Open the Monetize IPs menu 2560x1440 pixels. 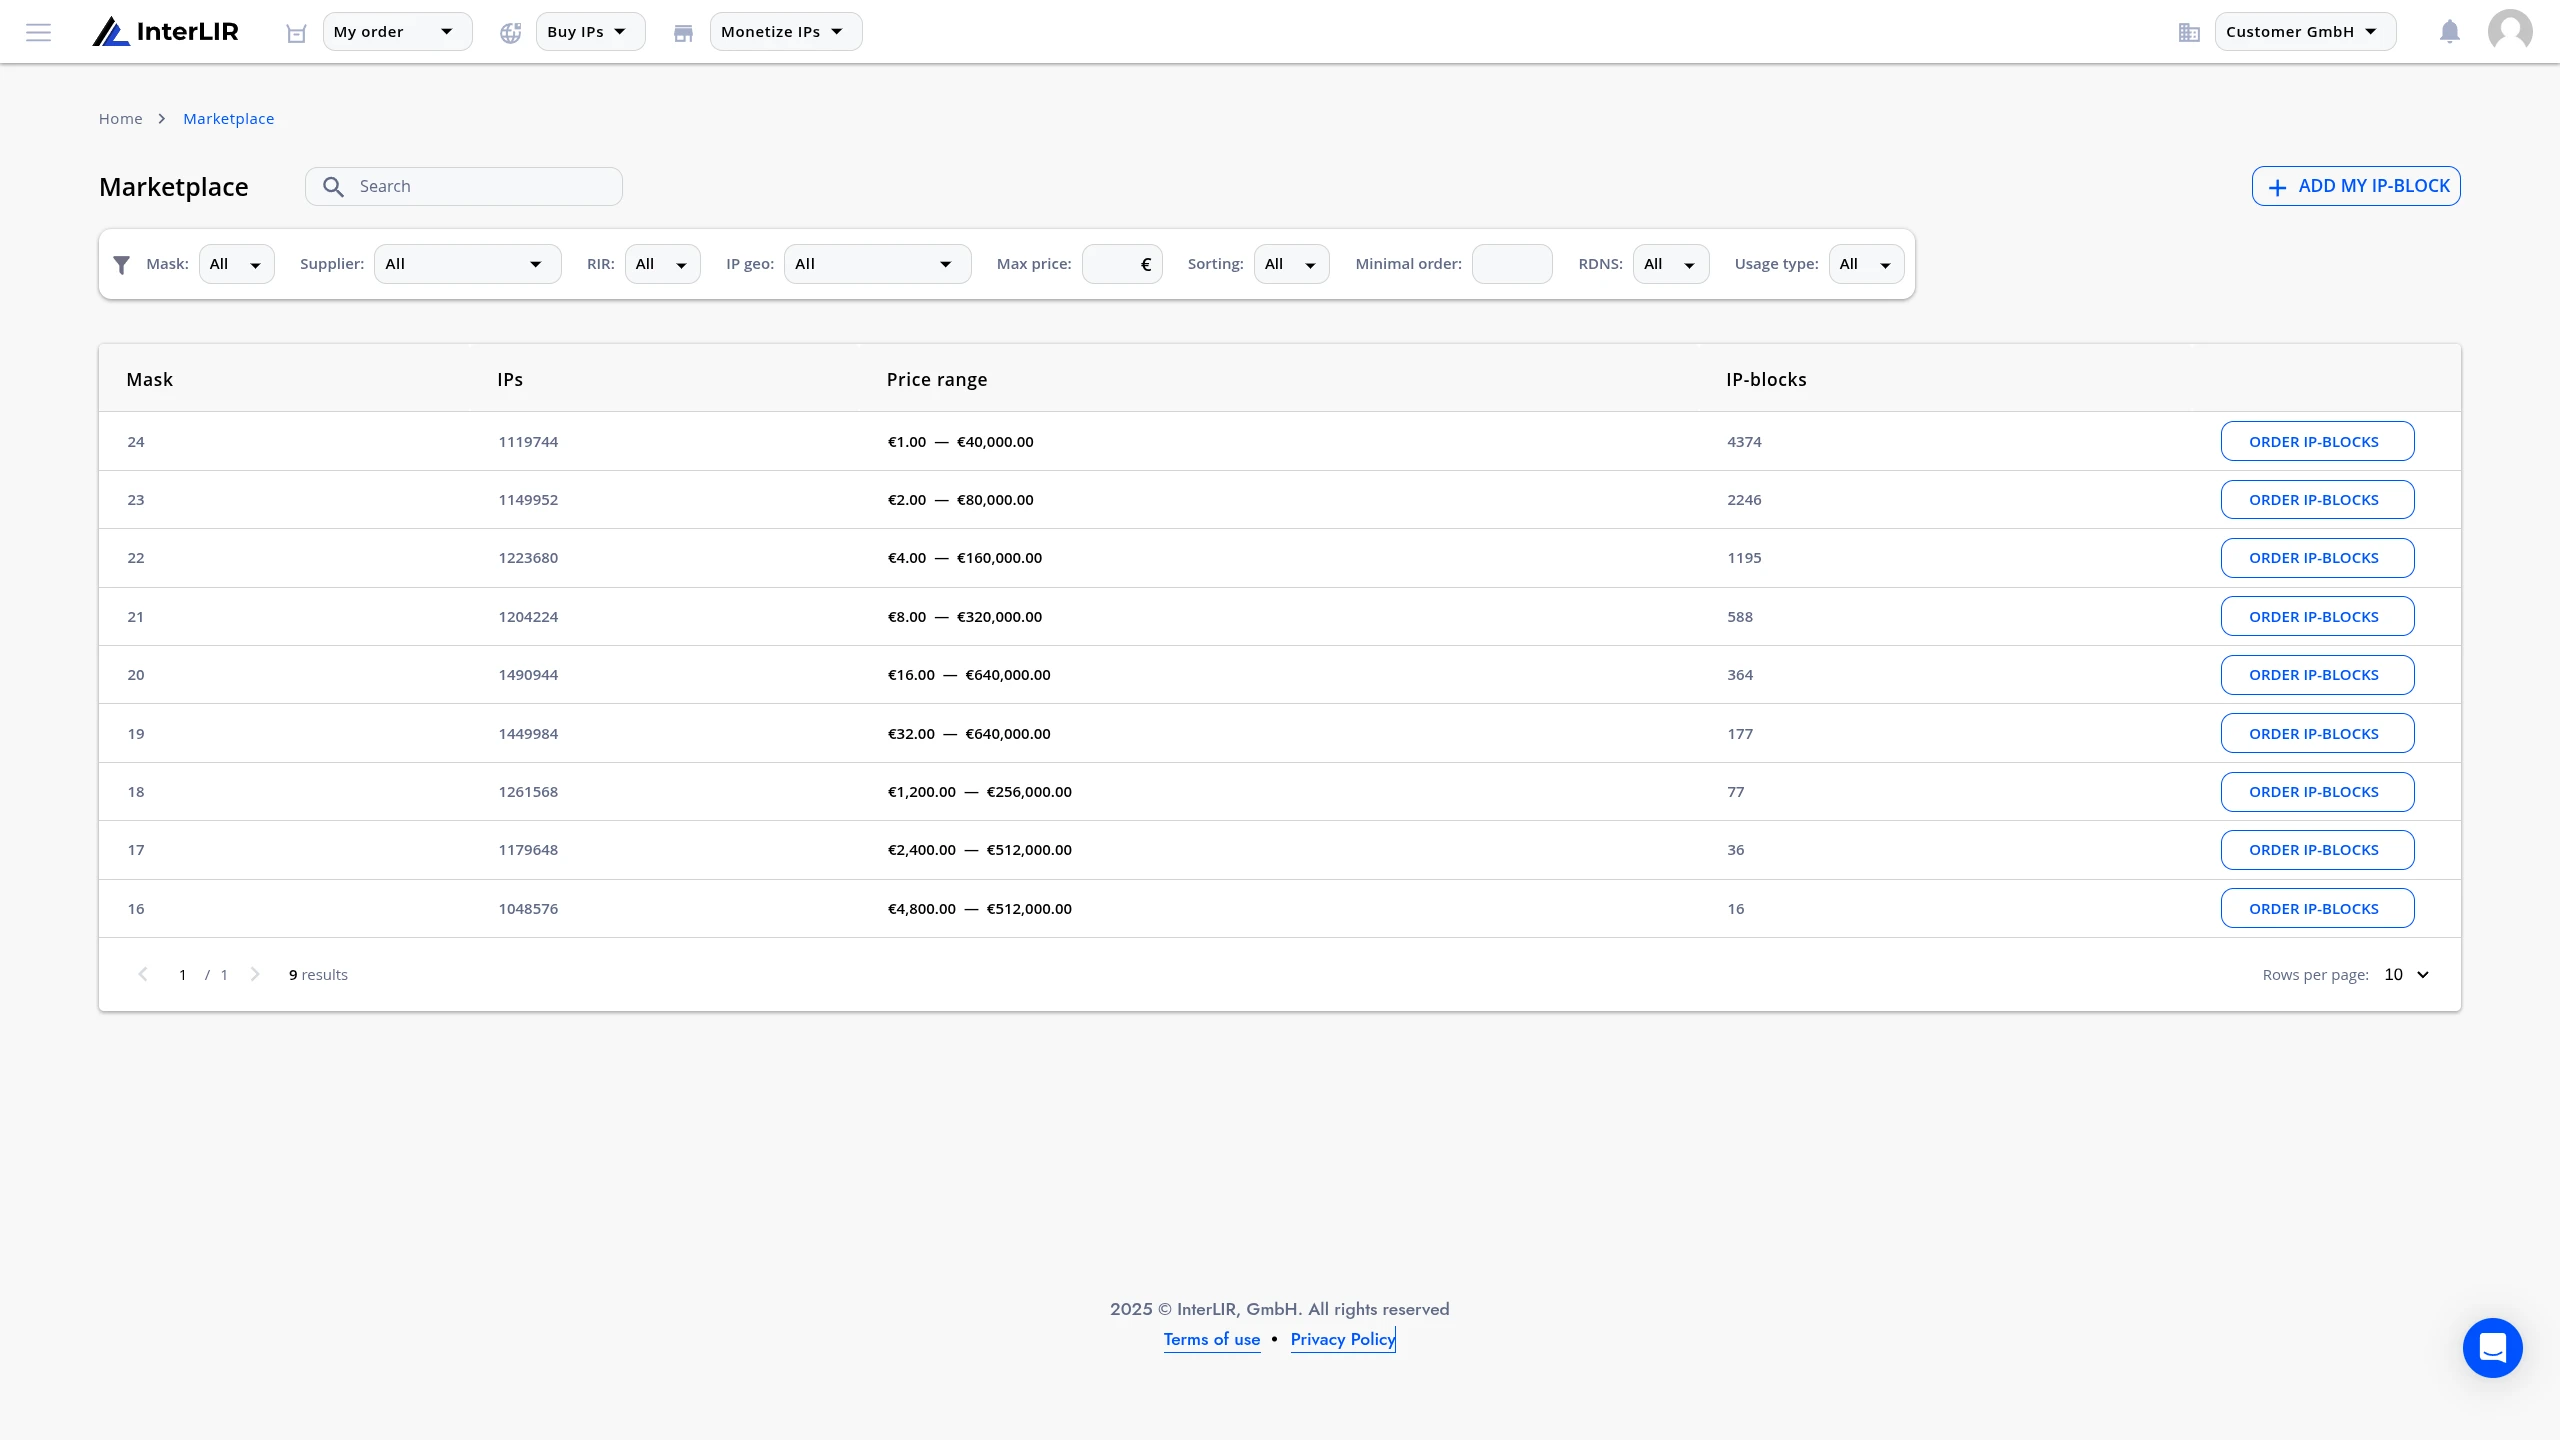785,32
